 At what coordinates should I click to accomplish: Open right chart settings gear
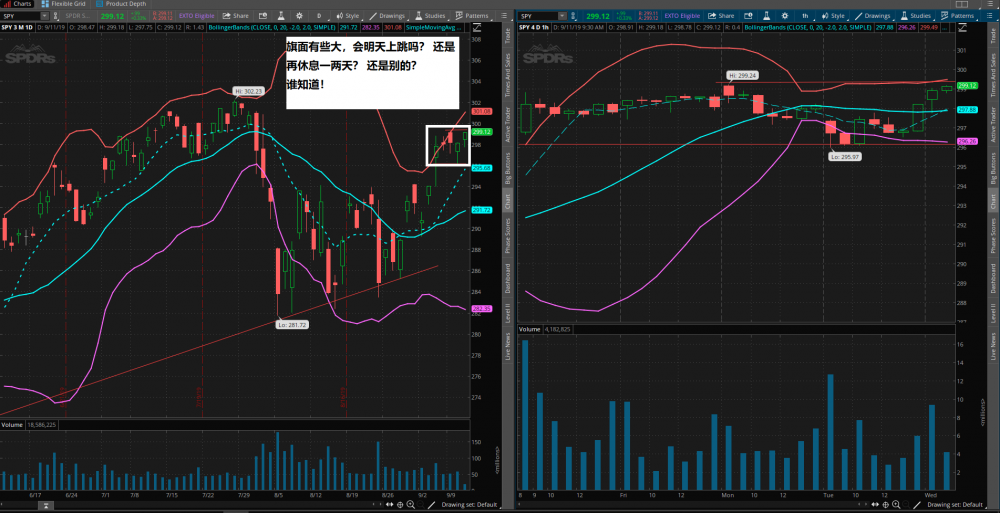point(785,16)
